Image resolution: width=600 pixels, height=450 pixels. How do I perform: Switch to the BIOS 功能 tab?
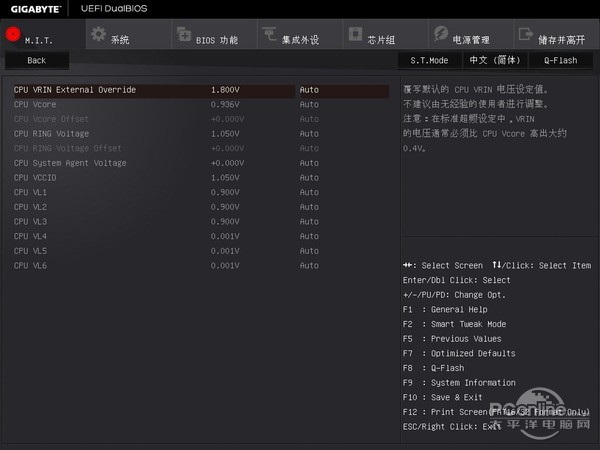(x=214, y=34)
